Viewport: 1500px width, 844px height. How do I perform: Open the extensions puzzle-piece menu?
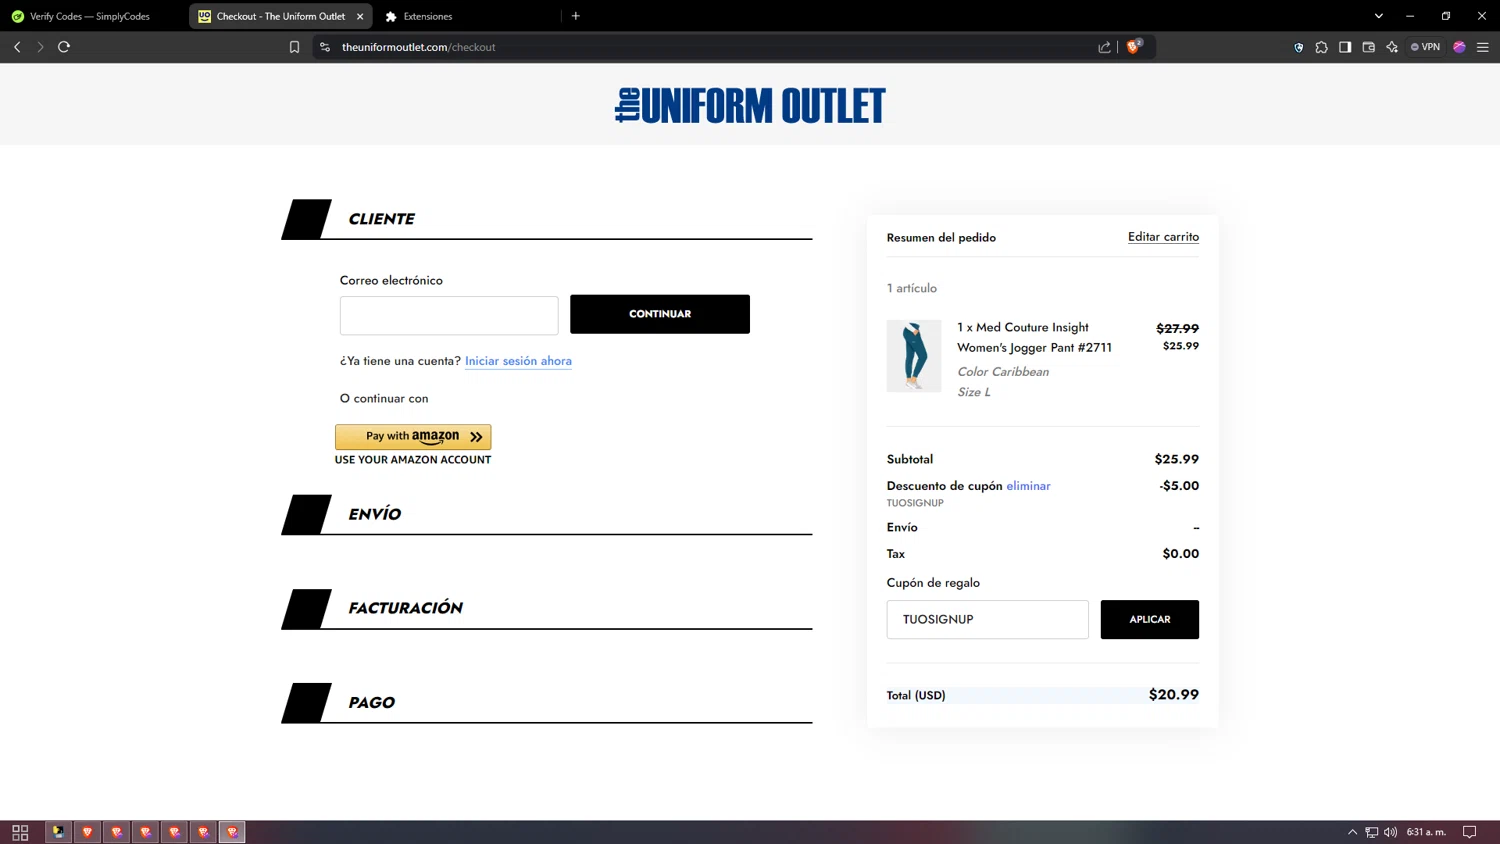[1321, 47]
